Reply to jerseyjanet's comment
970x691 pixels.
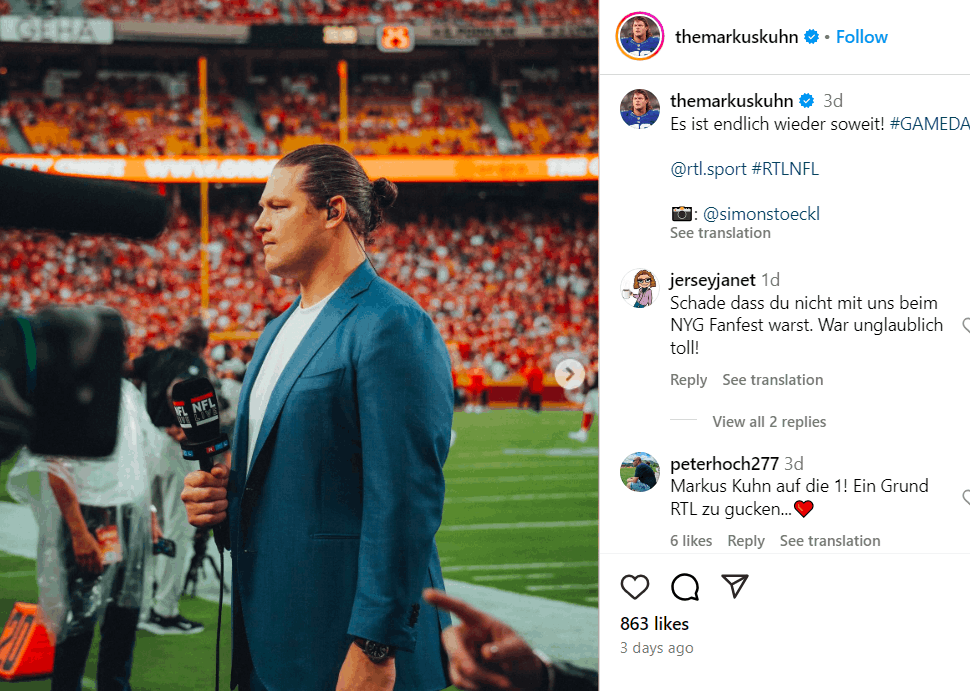pyautogui.click(x=688, y=380)
